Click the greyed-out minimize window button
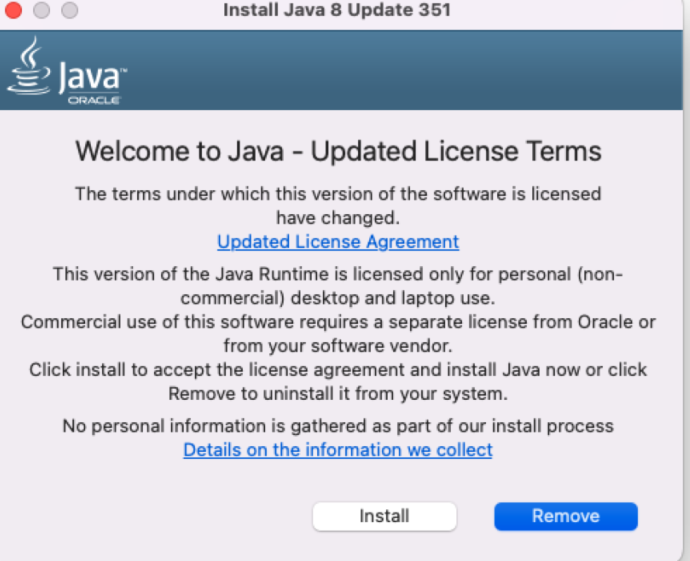The image size is (690, 561). (x=42, y=11)
